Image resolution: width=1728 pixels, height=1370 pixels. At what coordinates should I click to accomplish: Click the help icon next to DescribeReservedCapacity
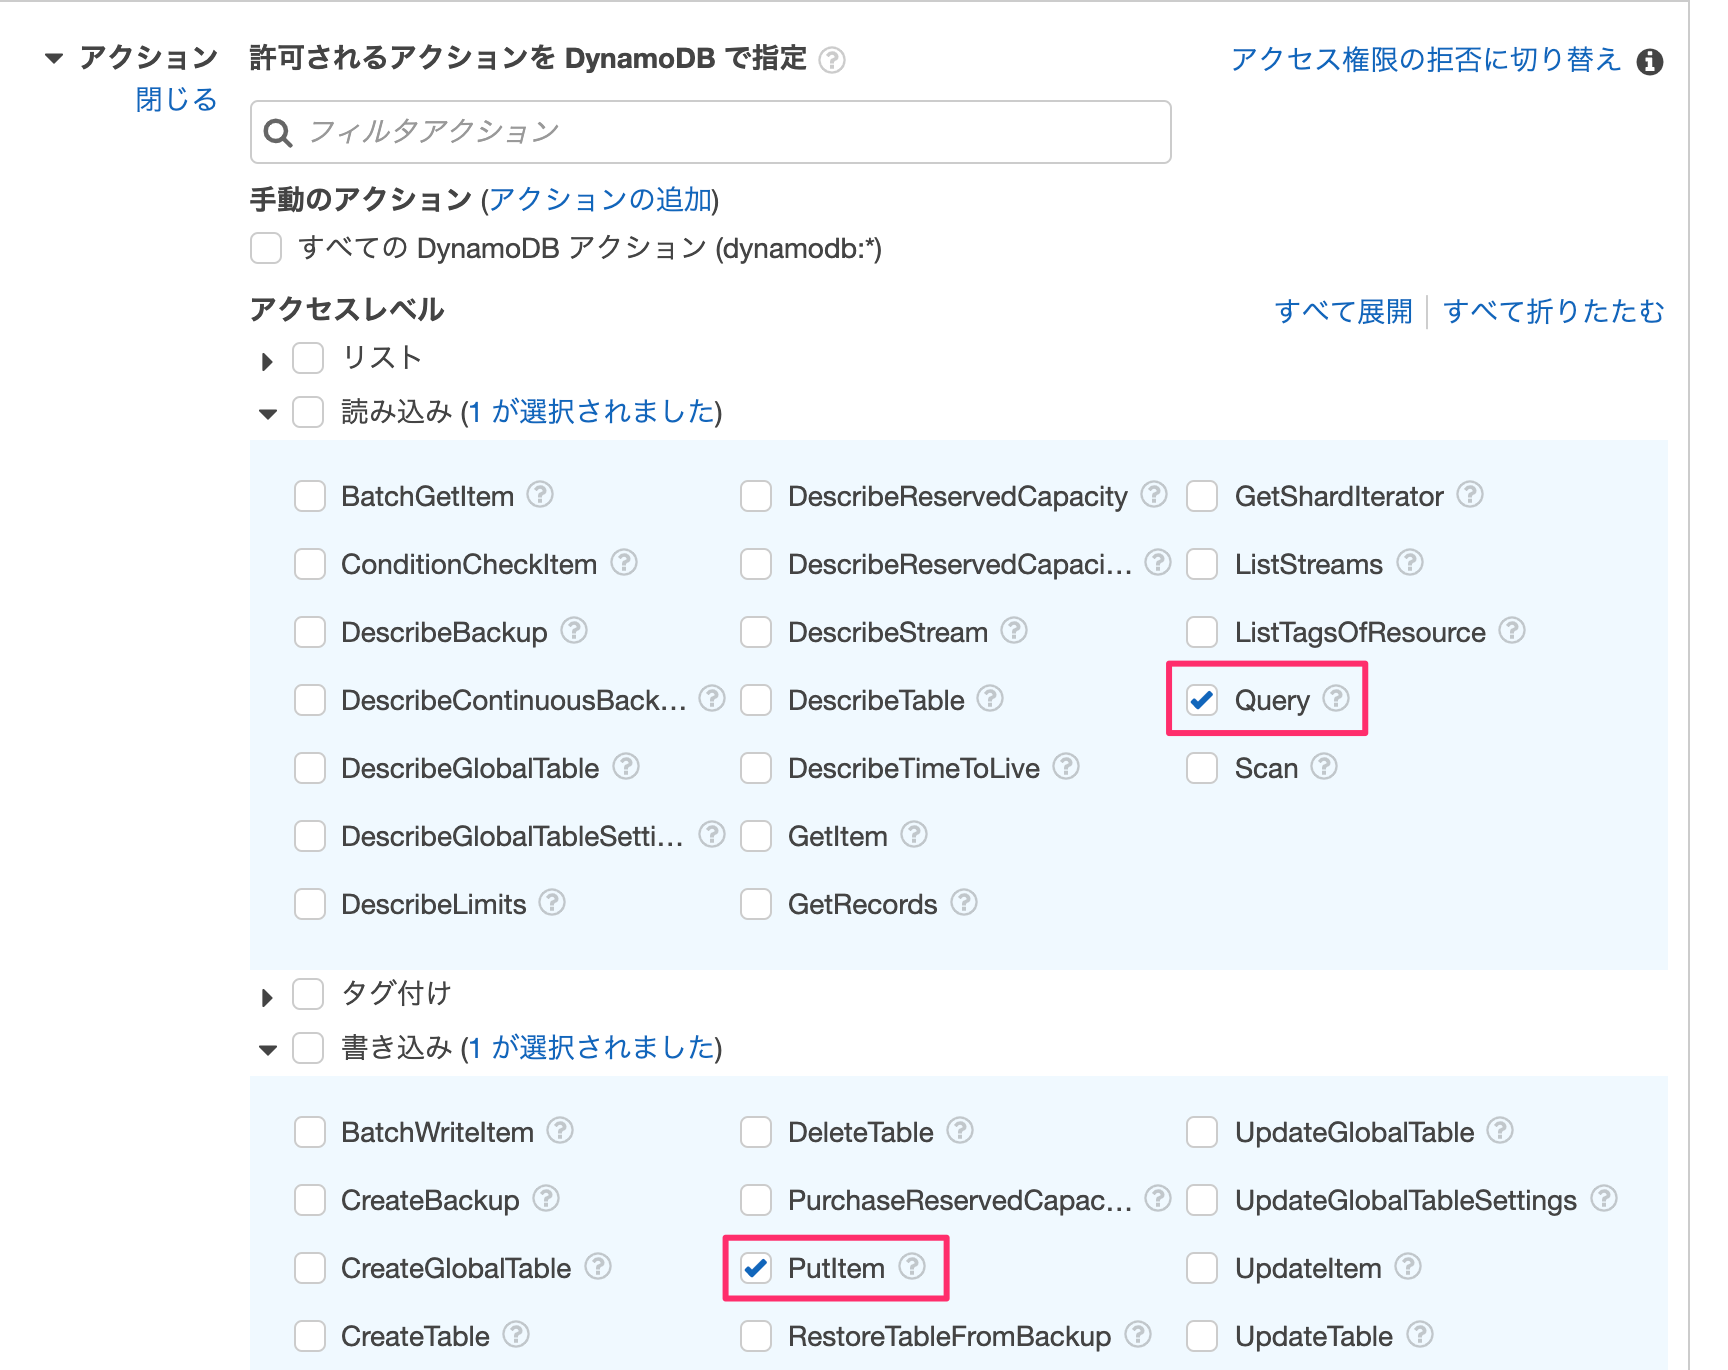point(1154,495)
